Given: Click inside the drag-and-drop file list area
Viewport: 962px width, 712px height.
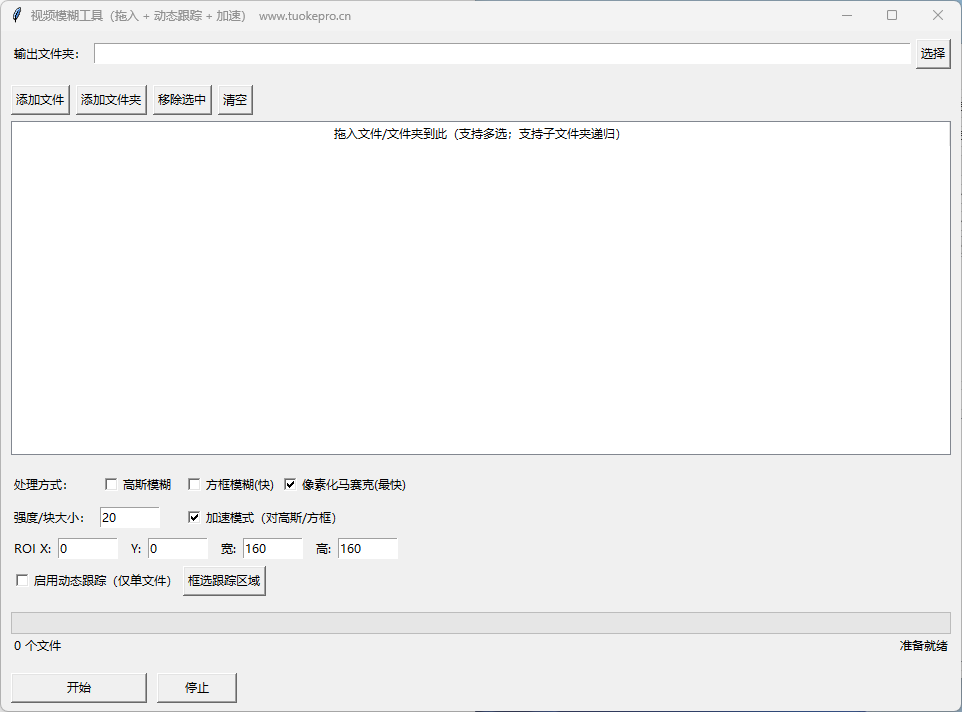Looking at the screenshot, I should (480, 290).
